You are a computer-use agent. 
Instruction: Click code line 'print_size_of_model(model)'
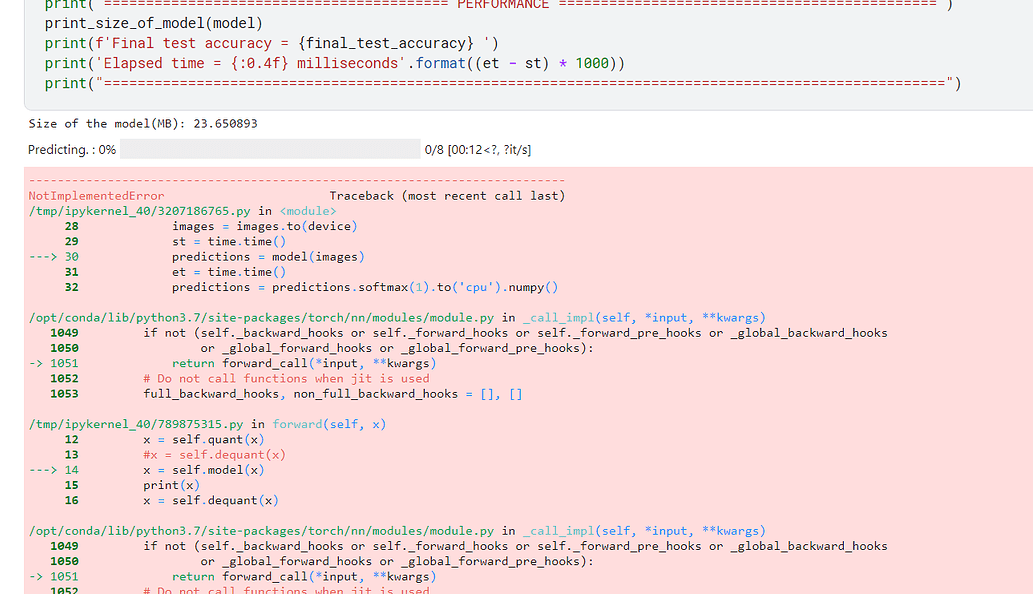click(154, 24)
